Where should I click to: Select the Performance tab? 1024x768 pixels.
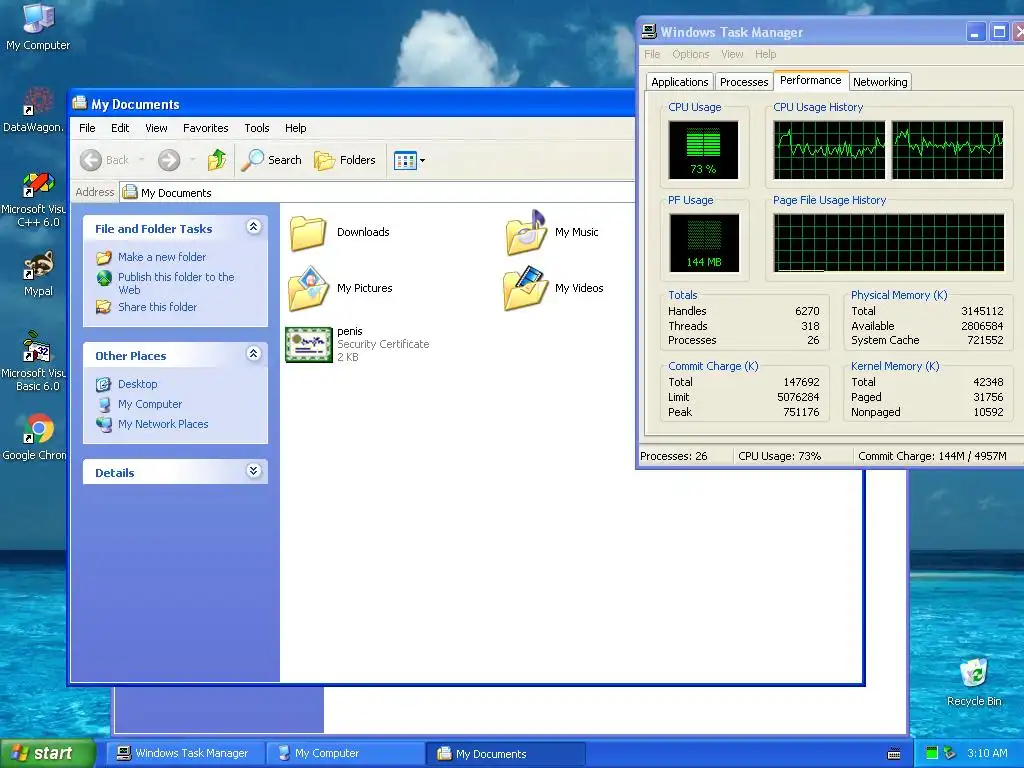(810, 80)
